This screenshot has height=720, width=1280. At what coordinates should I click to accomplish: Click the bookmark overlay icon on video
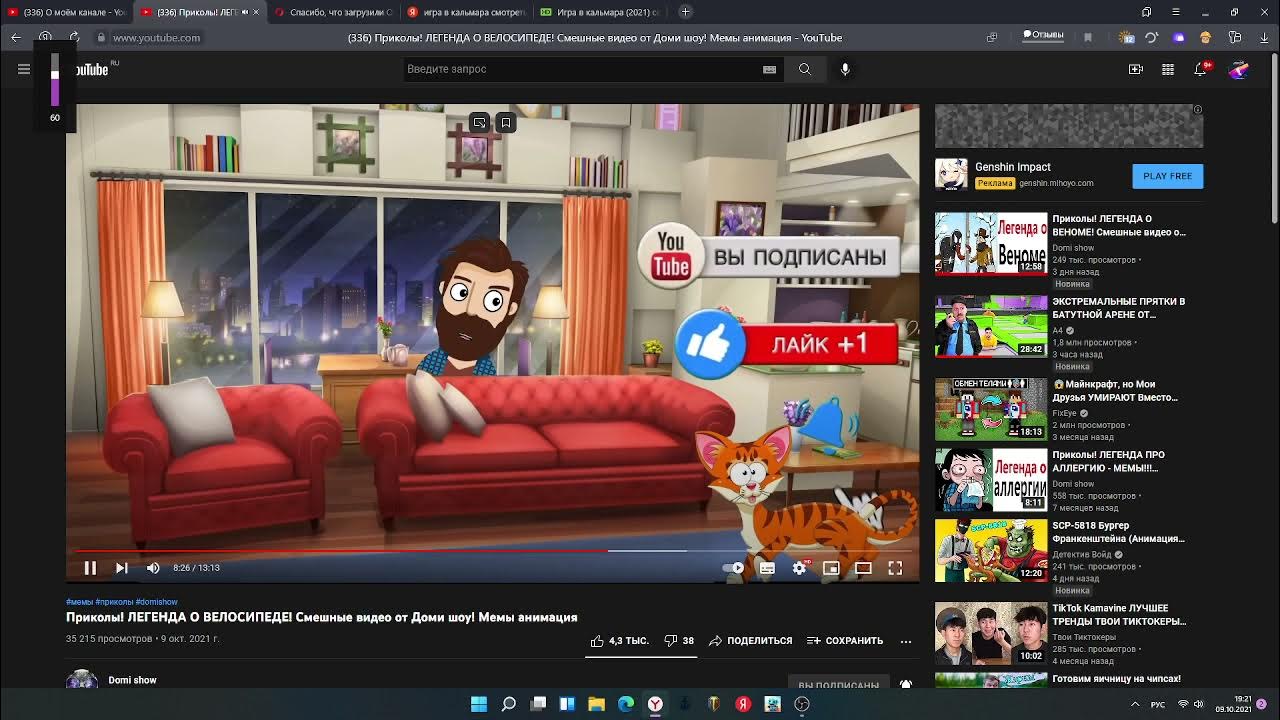click(x=506, y=123)
